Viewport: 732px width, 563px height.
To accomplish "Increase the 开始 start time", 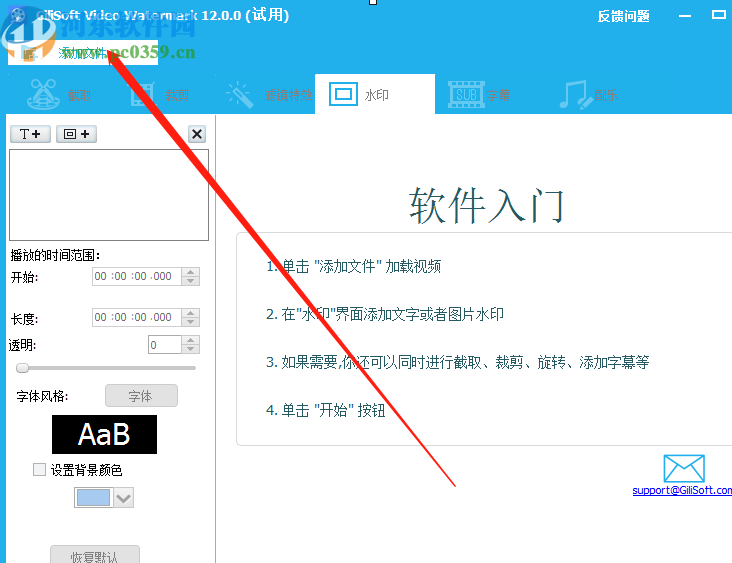I will [x=190, y=272].
